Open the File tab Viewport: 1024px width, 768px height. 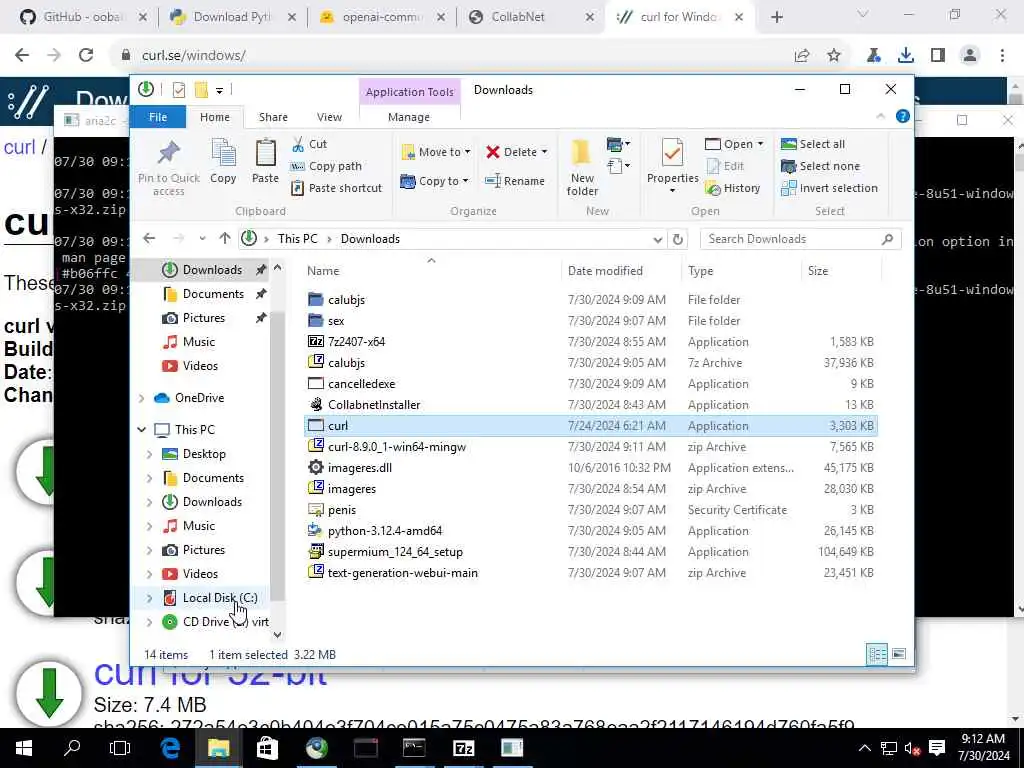(x=158, y=117)
